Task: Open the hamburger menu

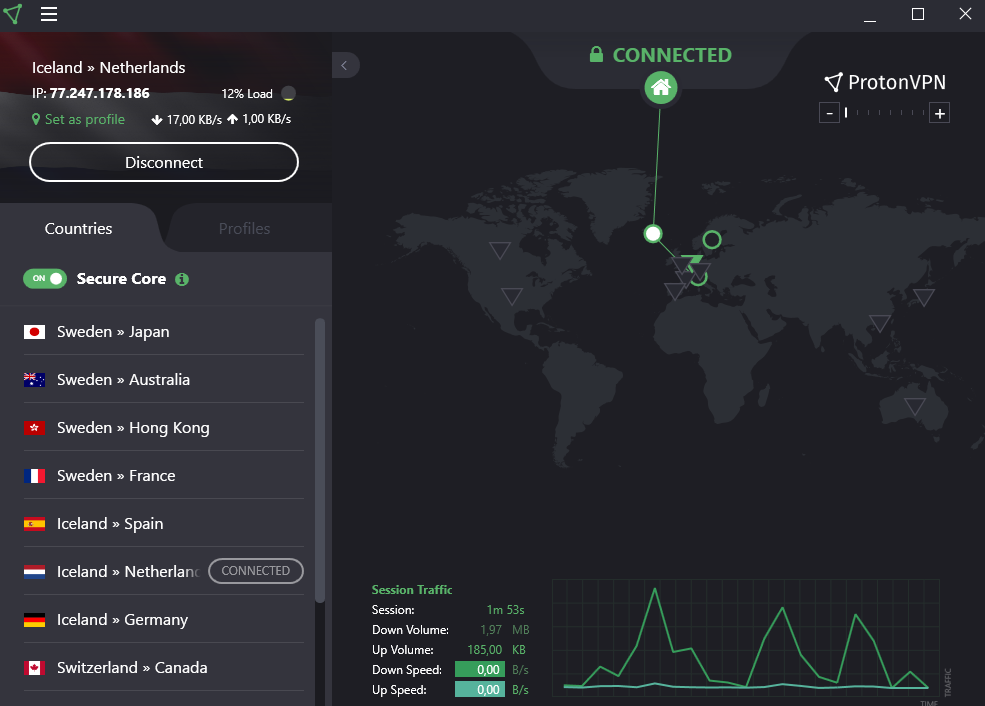Action: [49, 14]
